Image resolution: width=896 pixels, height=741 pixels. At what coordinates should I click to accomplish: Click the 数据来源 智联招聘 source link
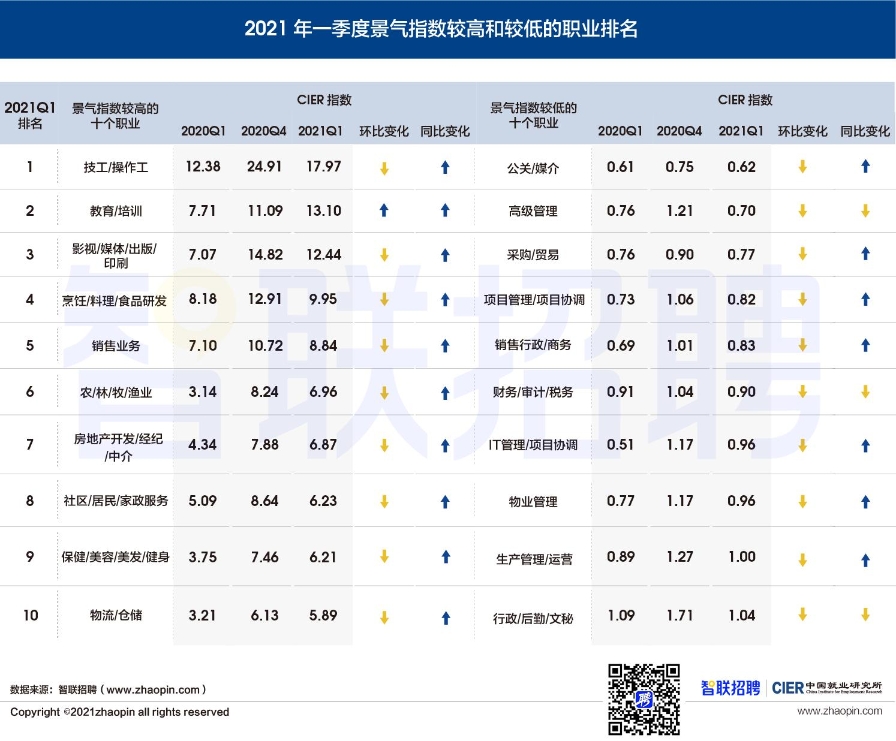(x=108, y=689)
